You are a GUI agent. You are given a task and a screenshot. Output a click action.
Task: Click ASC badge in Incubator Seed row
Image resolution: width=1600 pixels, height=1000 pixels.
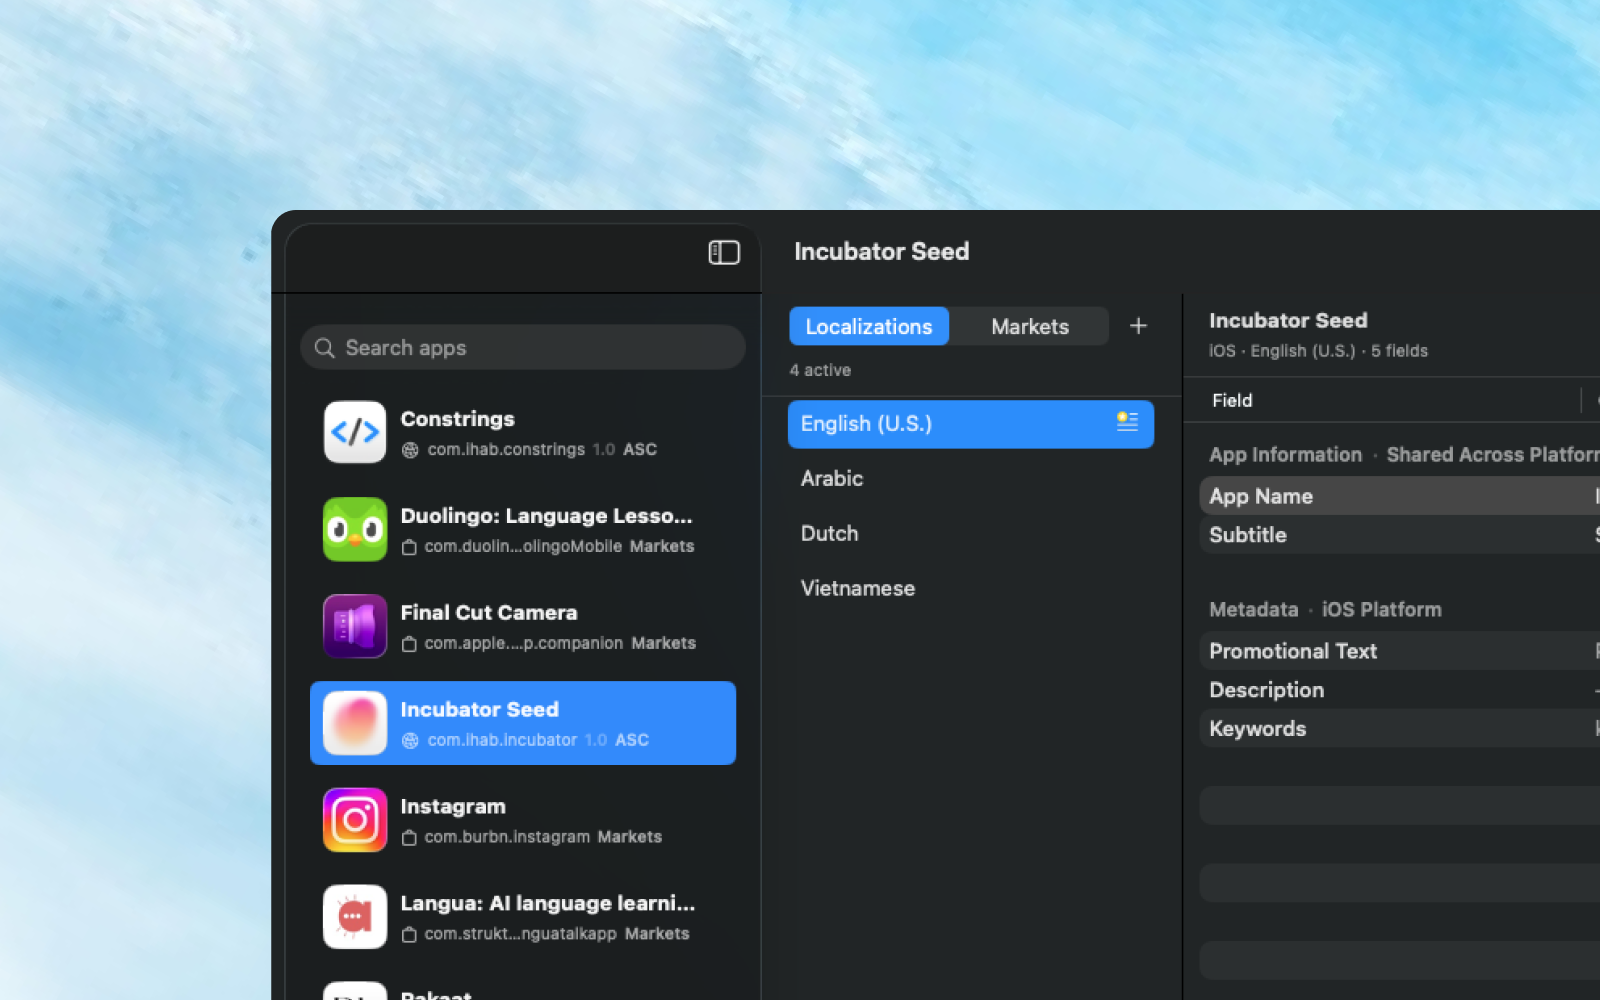pos(632,741)
